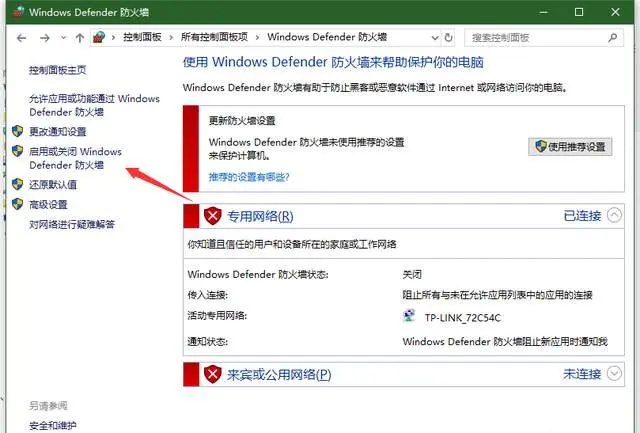Expand breadcrumb chevron after 所有控制面板项
640x433 pixels.
pyautogui.click(x=257, y=38)
